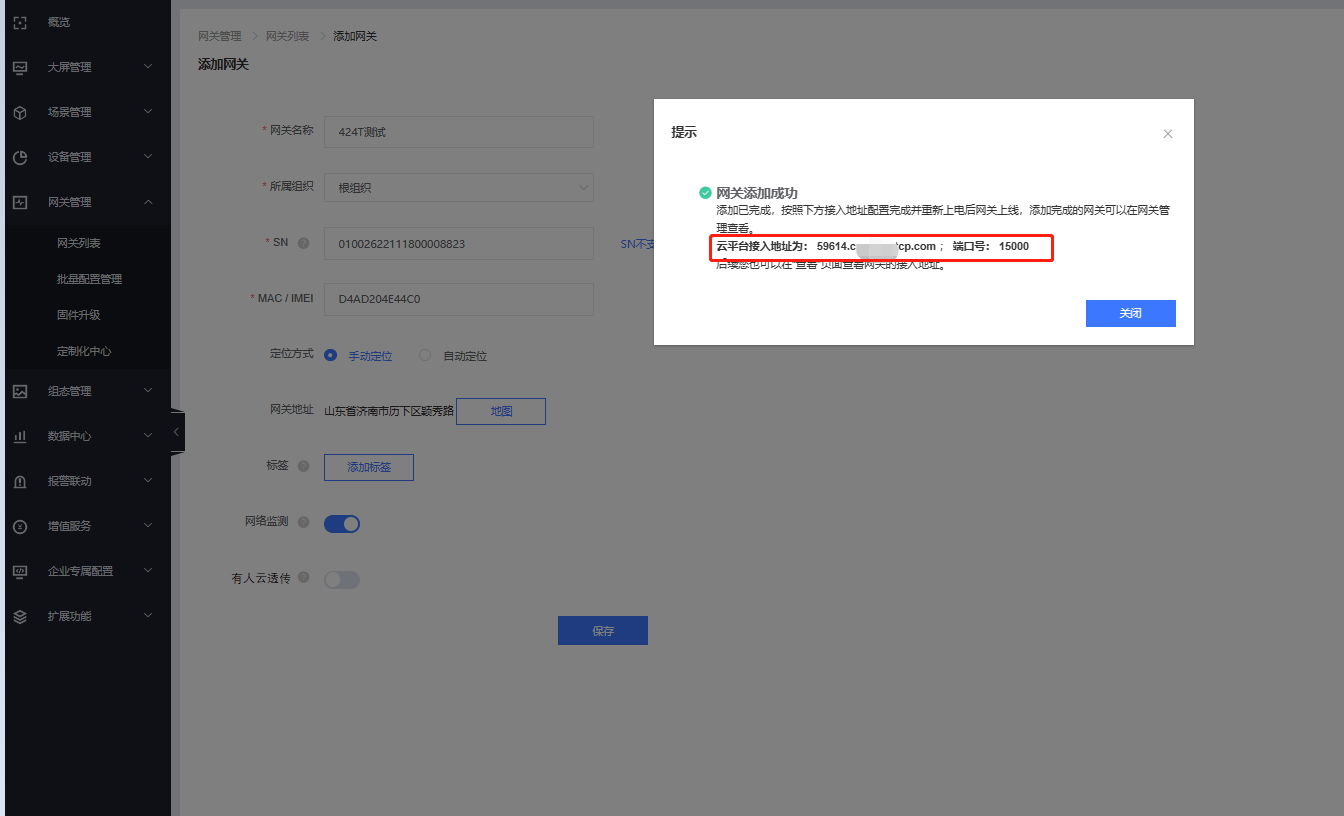Expand the 增值服务 menu chevron
The image size is (1344, 816).
pyautogui.click(x=148, y=526)
